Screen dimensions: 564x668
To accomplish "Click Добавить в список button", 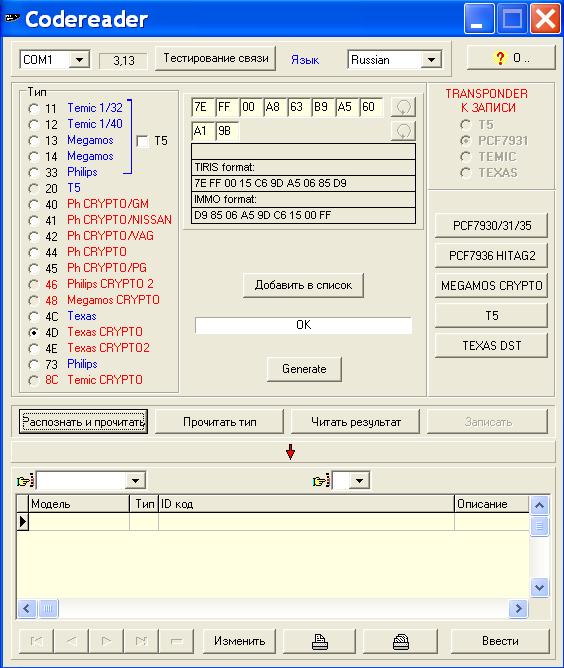I will point(303,285).
